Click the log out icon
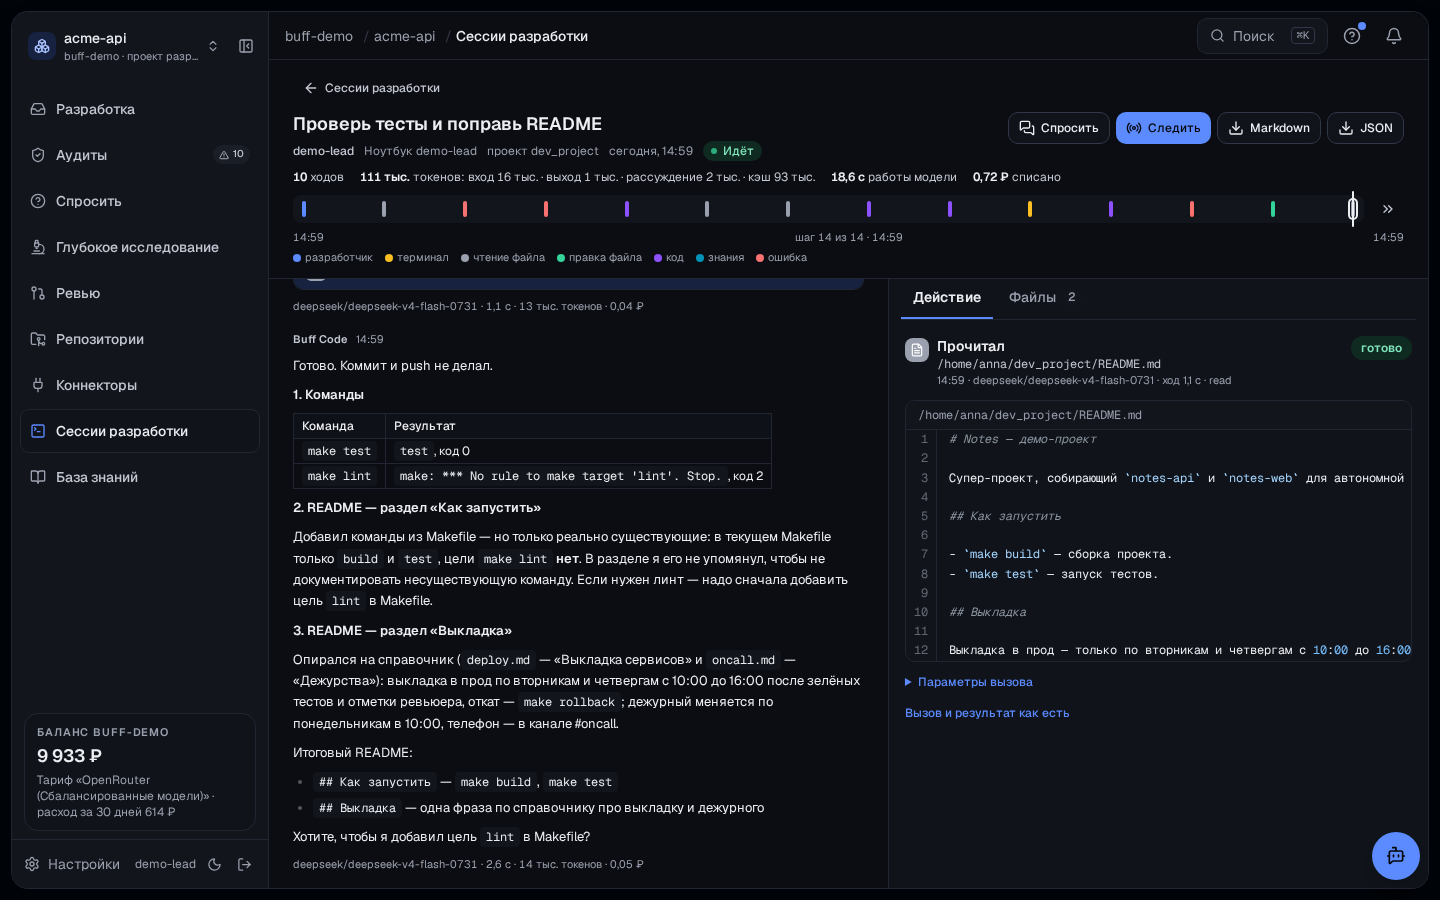 (244, 864)
